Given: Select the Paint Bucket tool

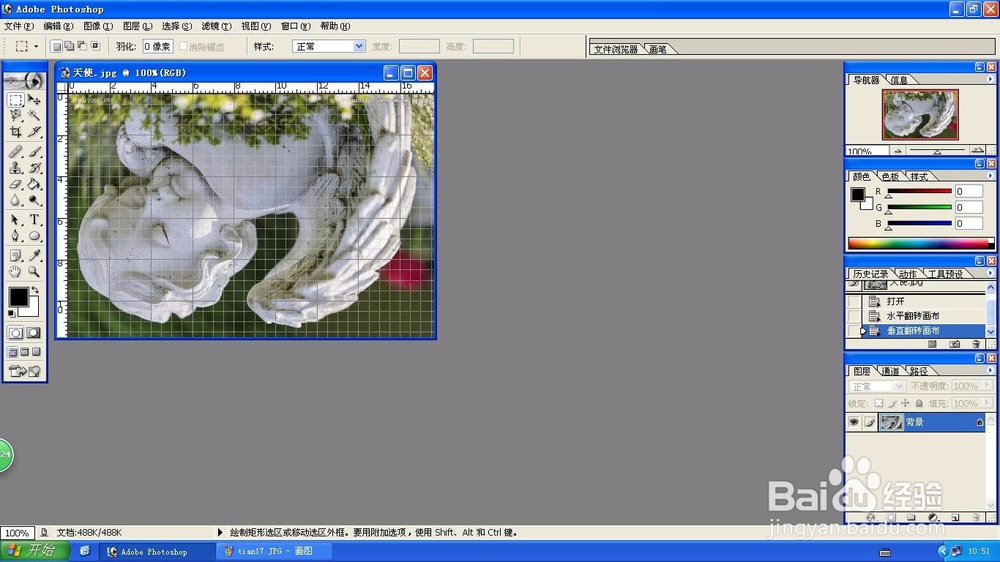Looking at the screenshot, I should (x=34, y=184).
